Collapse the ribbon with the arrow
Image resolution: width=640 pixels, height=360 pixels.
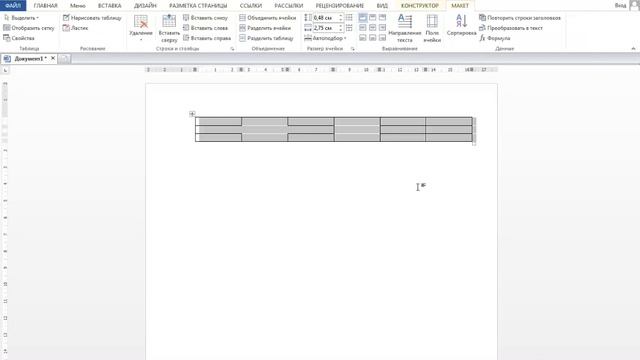pyautogui.click(x=633, y=49)
